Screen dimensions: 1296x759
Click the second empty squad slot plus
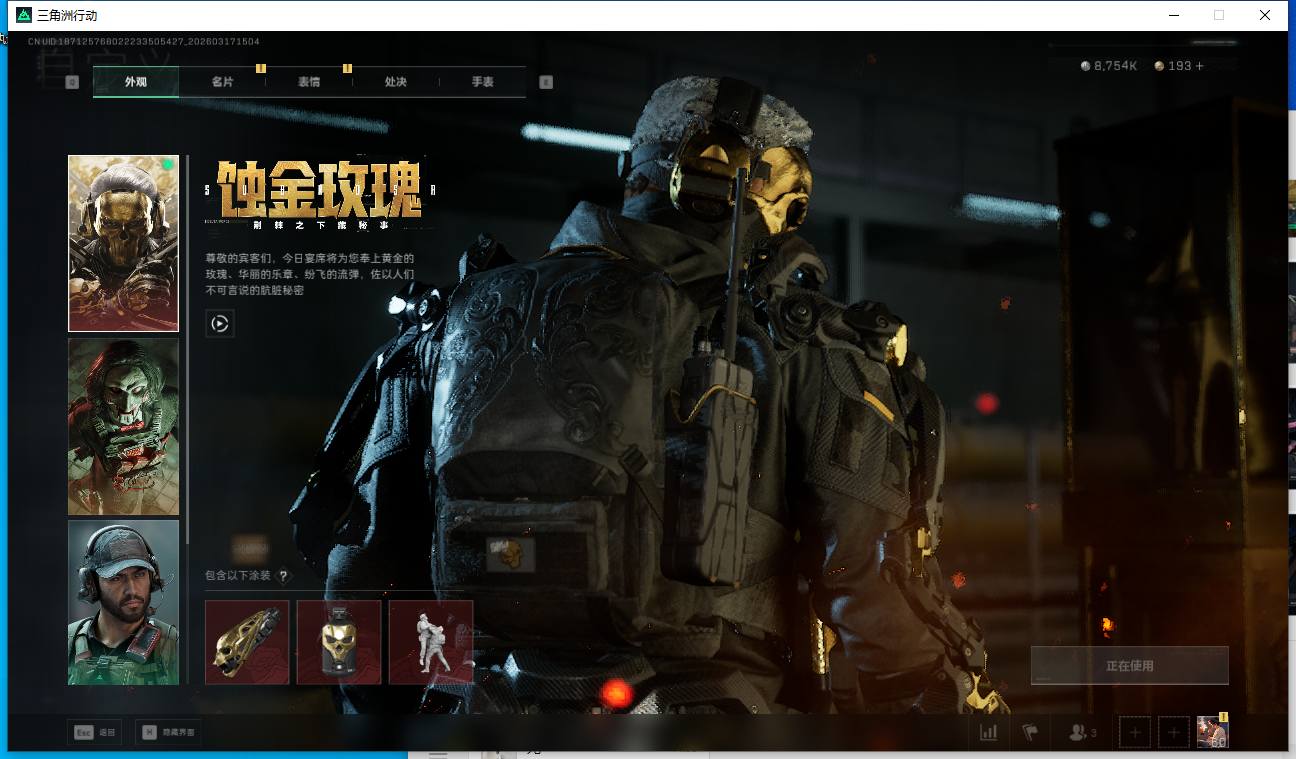(x=1174, y=733)
